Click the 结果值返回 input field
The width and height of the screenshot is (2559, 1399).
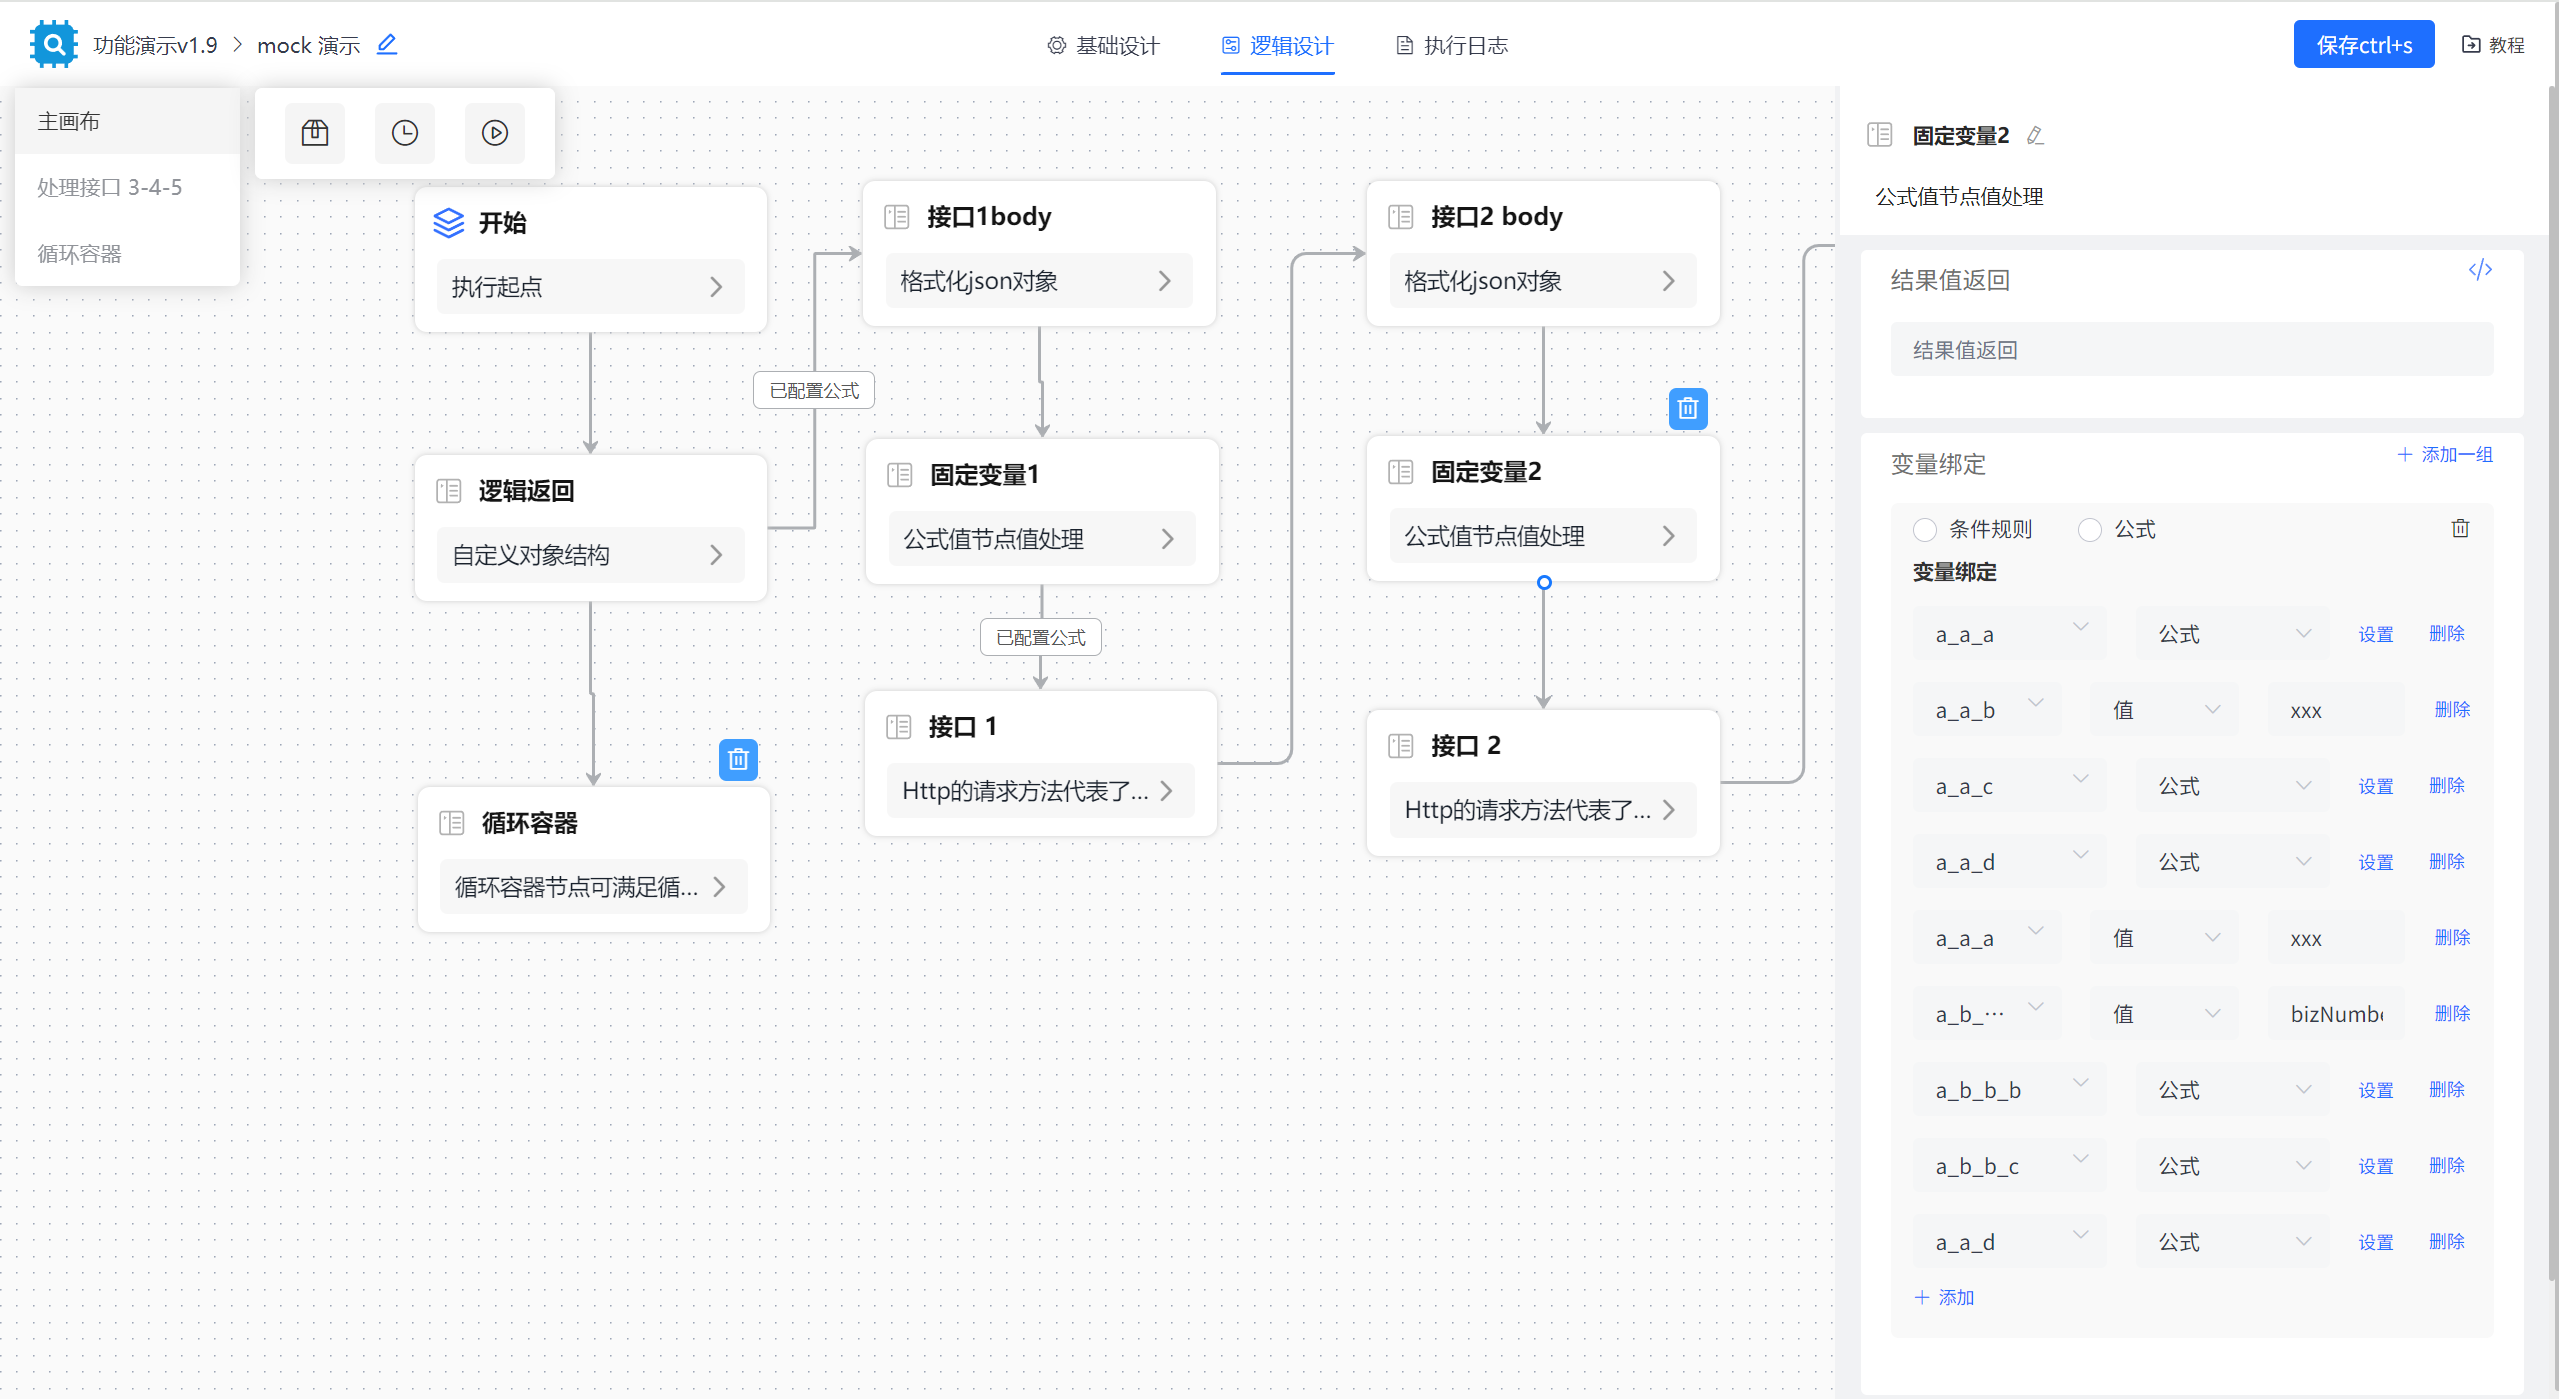[2191, 350]
